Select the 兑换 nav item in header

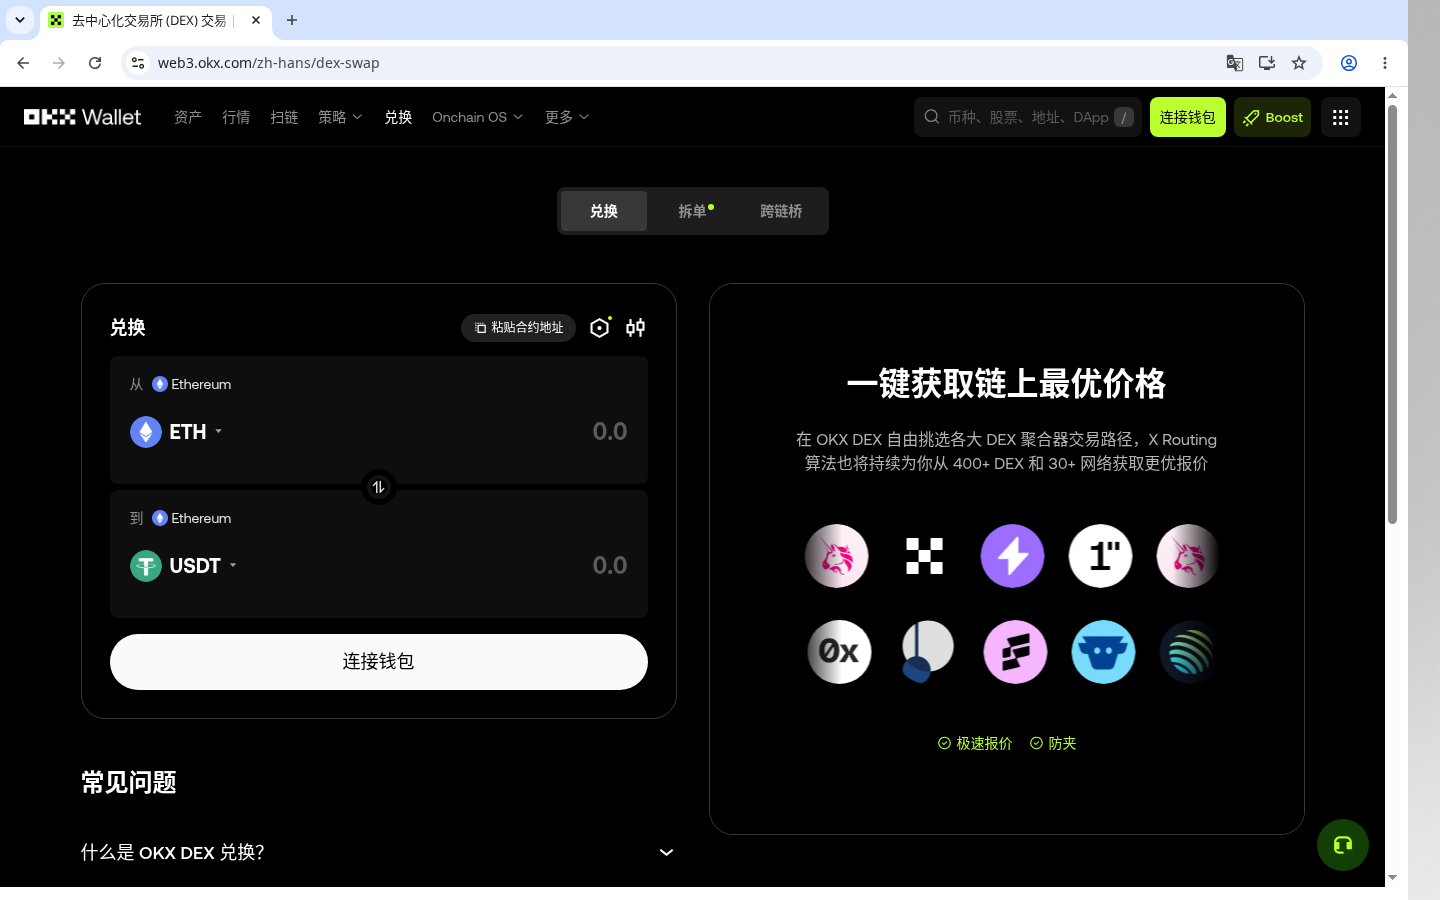point(398,117)
